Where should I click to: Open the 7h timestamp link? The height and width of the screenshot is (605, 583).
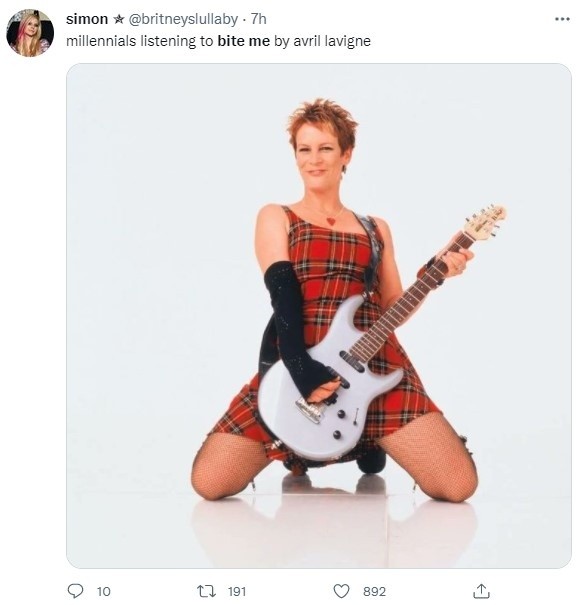[259, 19]
